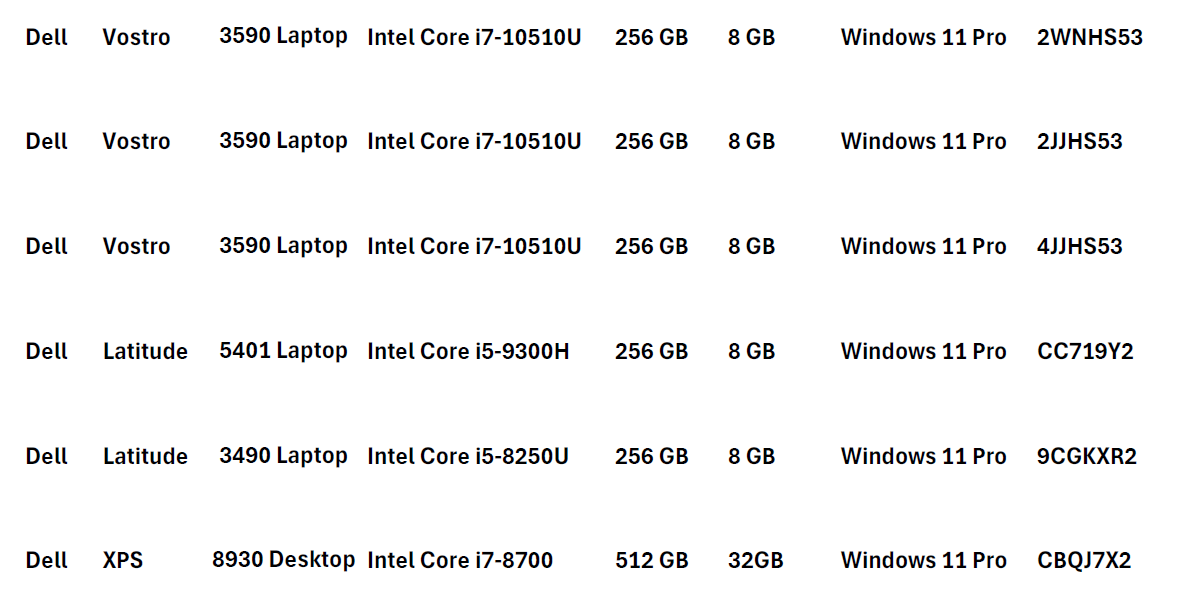Click Vostro in the 2WNHS53 row

(136, 37)
